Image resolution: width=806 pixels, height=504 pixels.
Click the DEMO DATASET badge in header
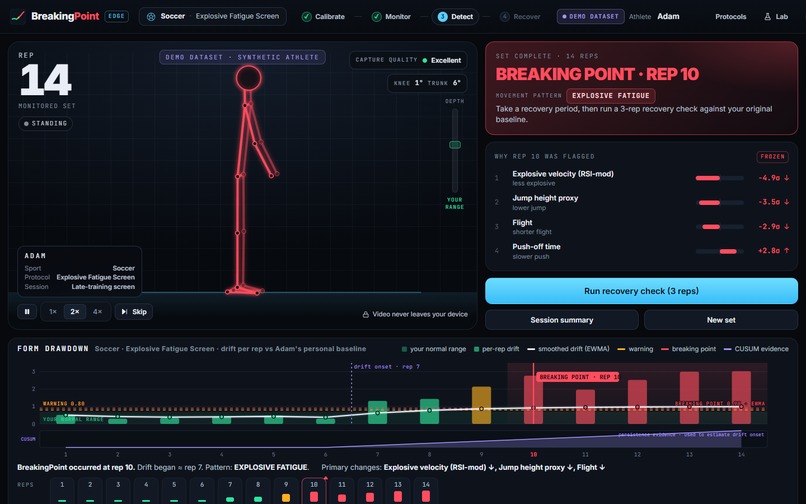click(x=591, y=16)
